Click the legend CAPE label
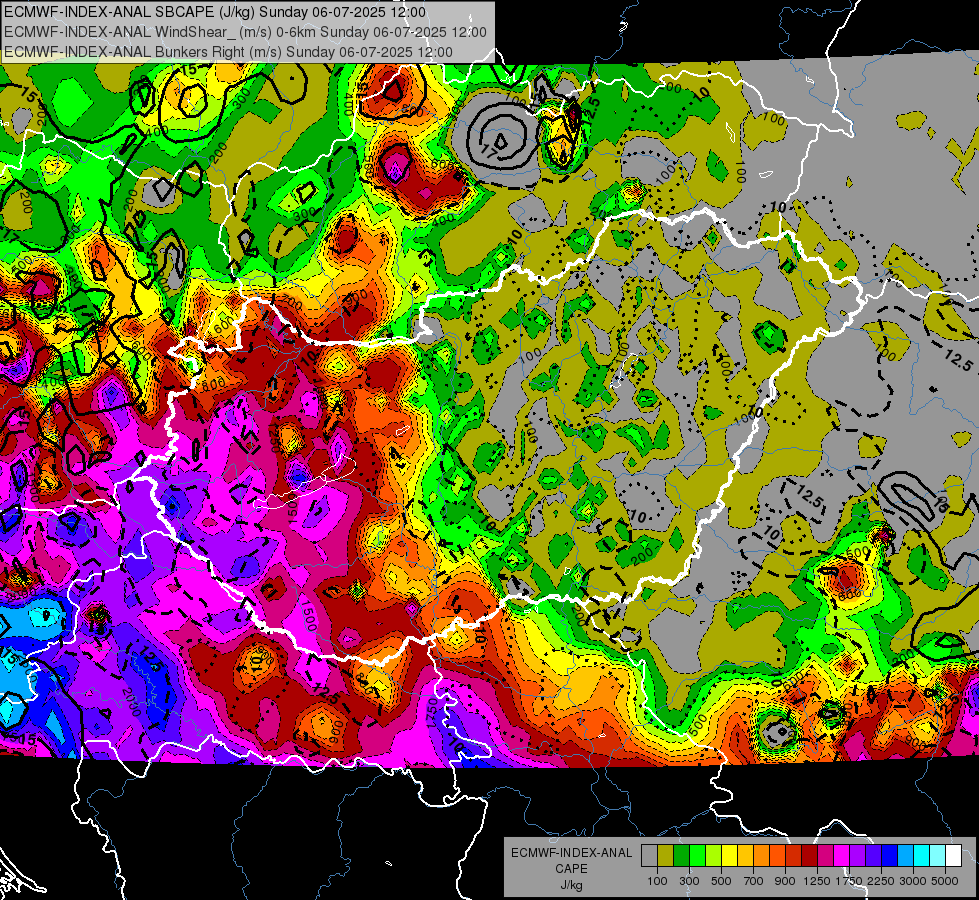 (x=571, y=869)
